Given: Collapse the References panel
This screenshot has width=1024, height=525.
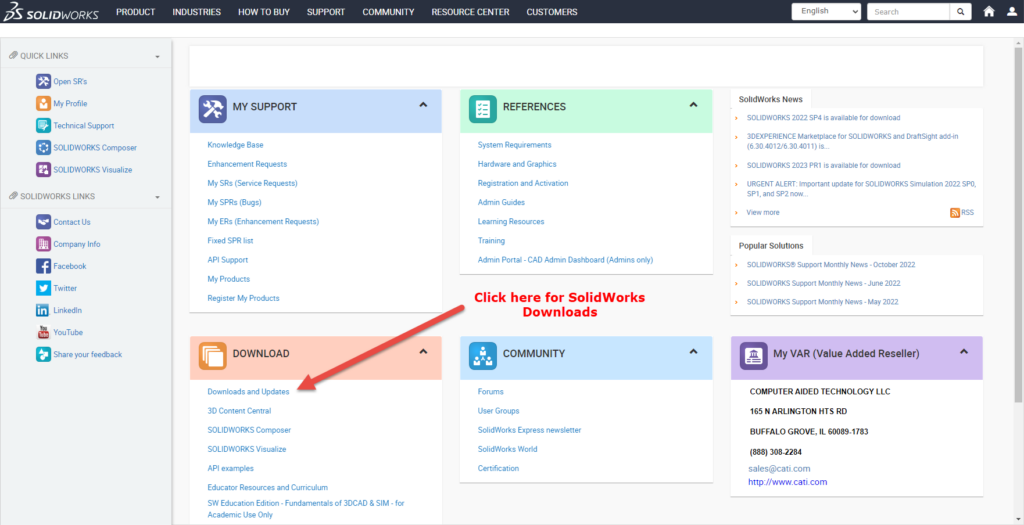Looking at the screenshot, I should point(694,105).
